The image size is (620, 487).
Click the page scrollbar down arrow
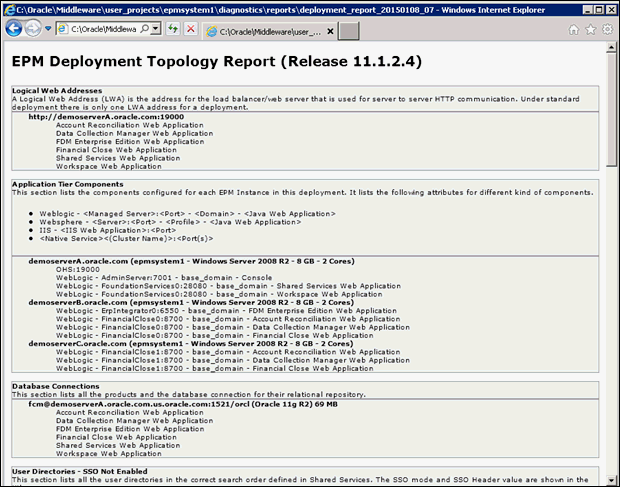tap(611, 480)
